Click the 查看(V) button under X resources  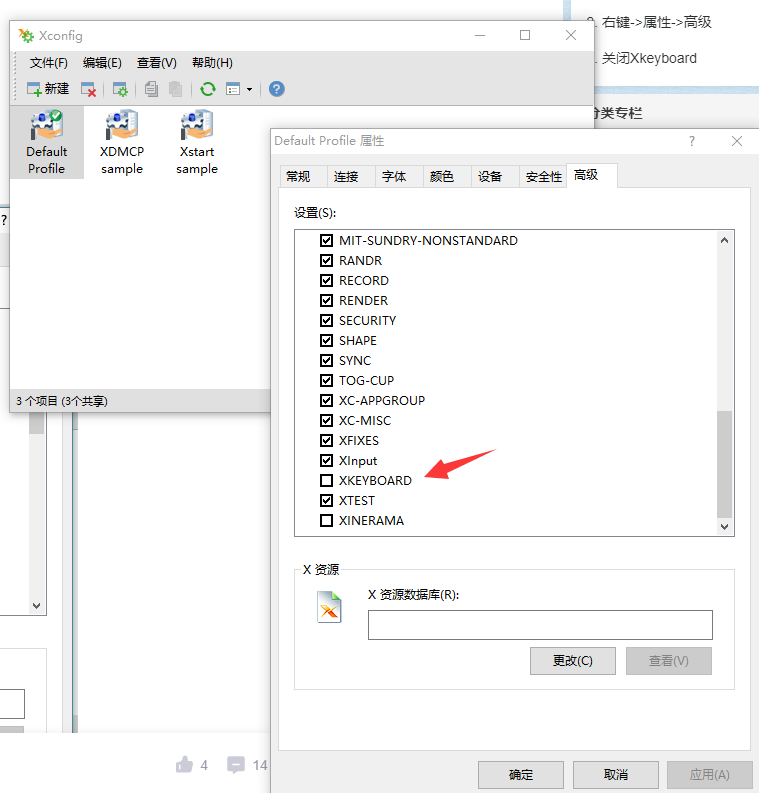[x=668, y=660]
